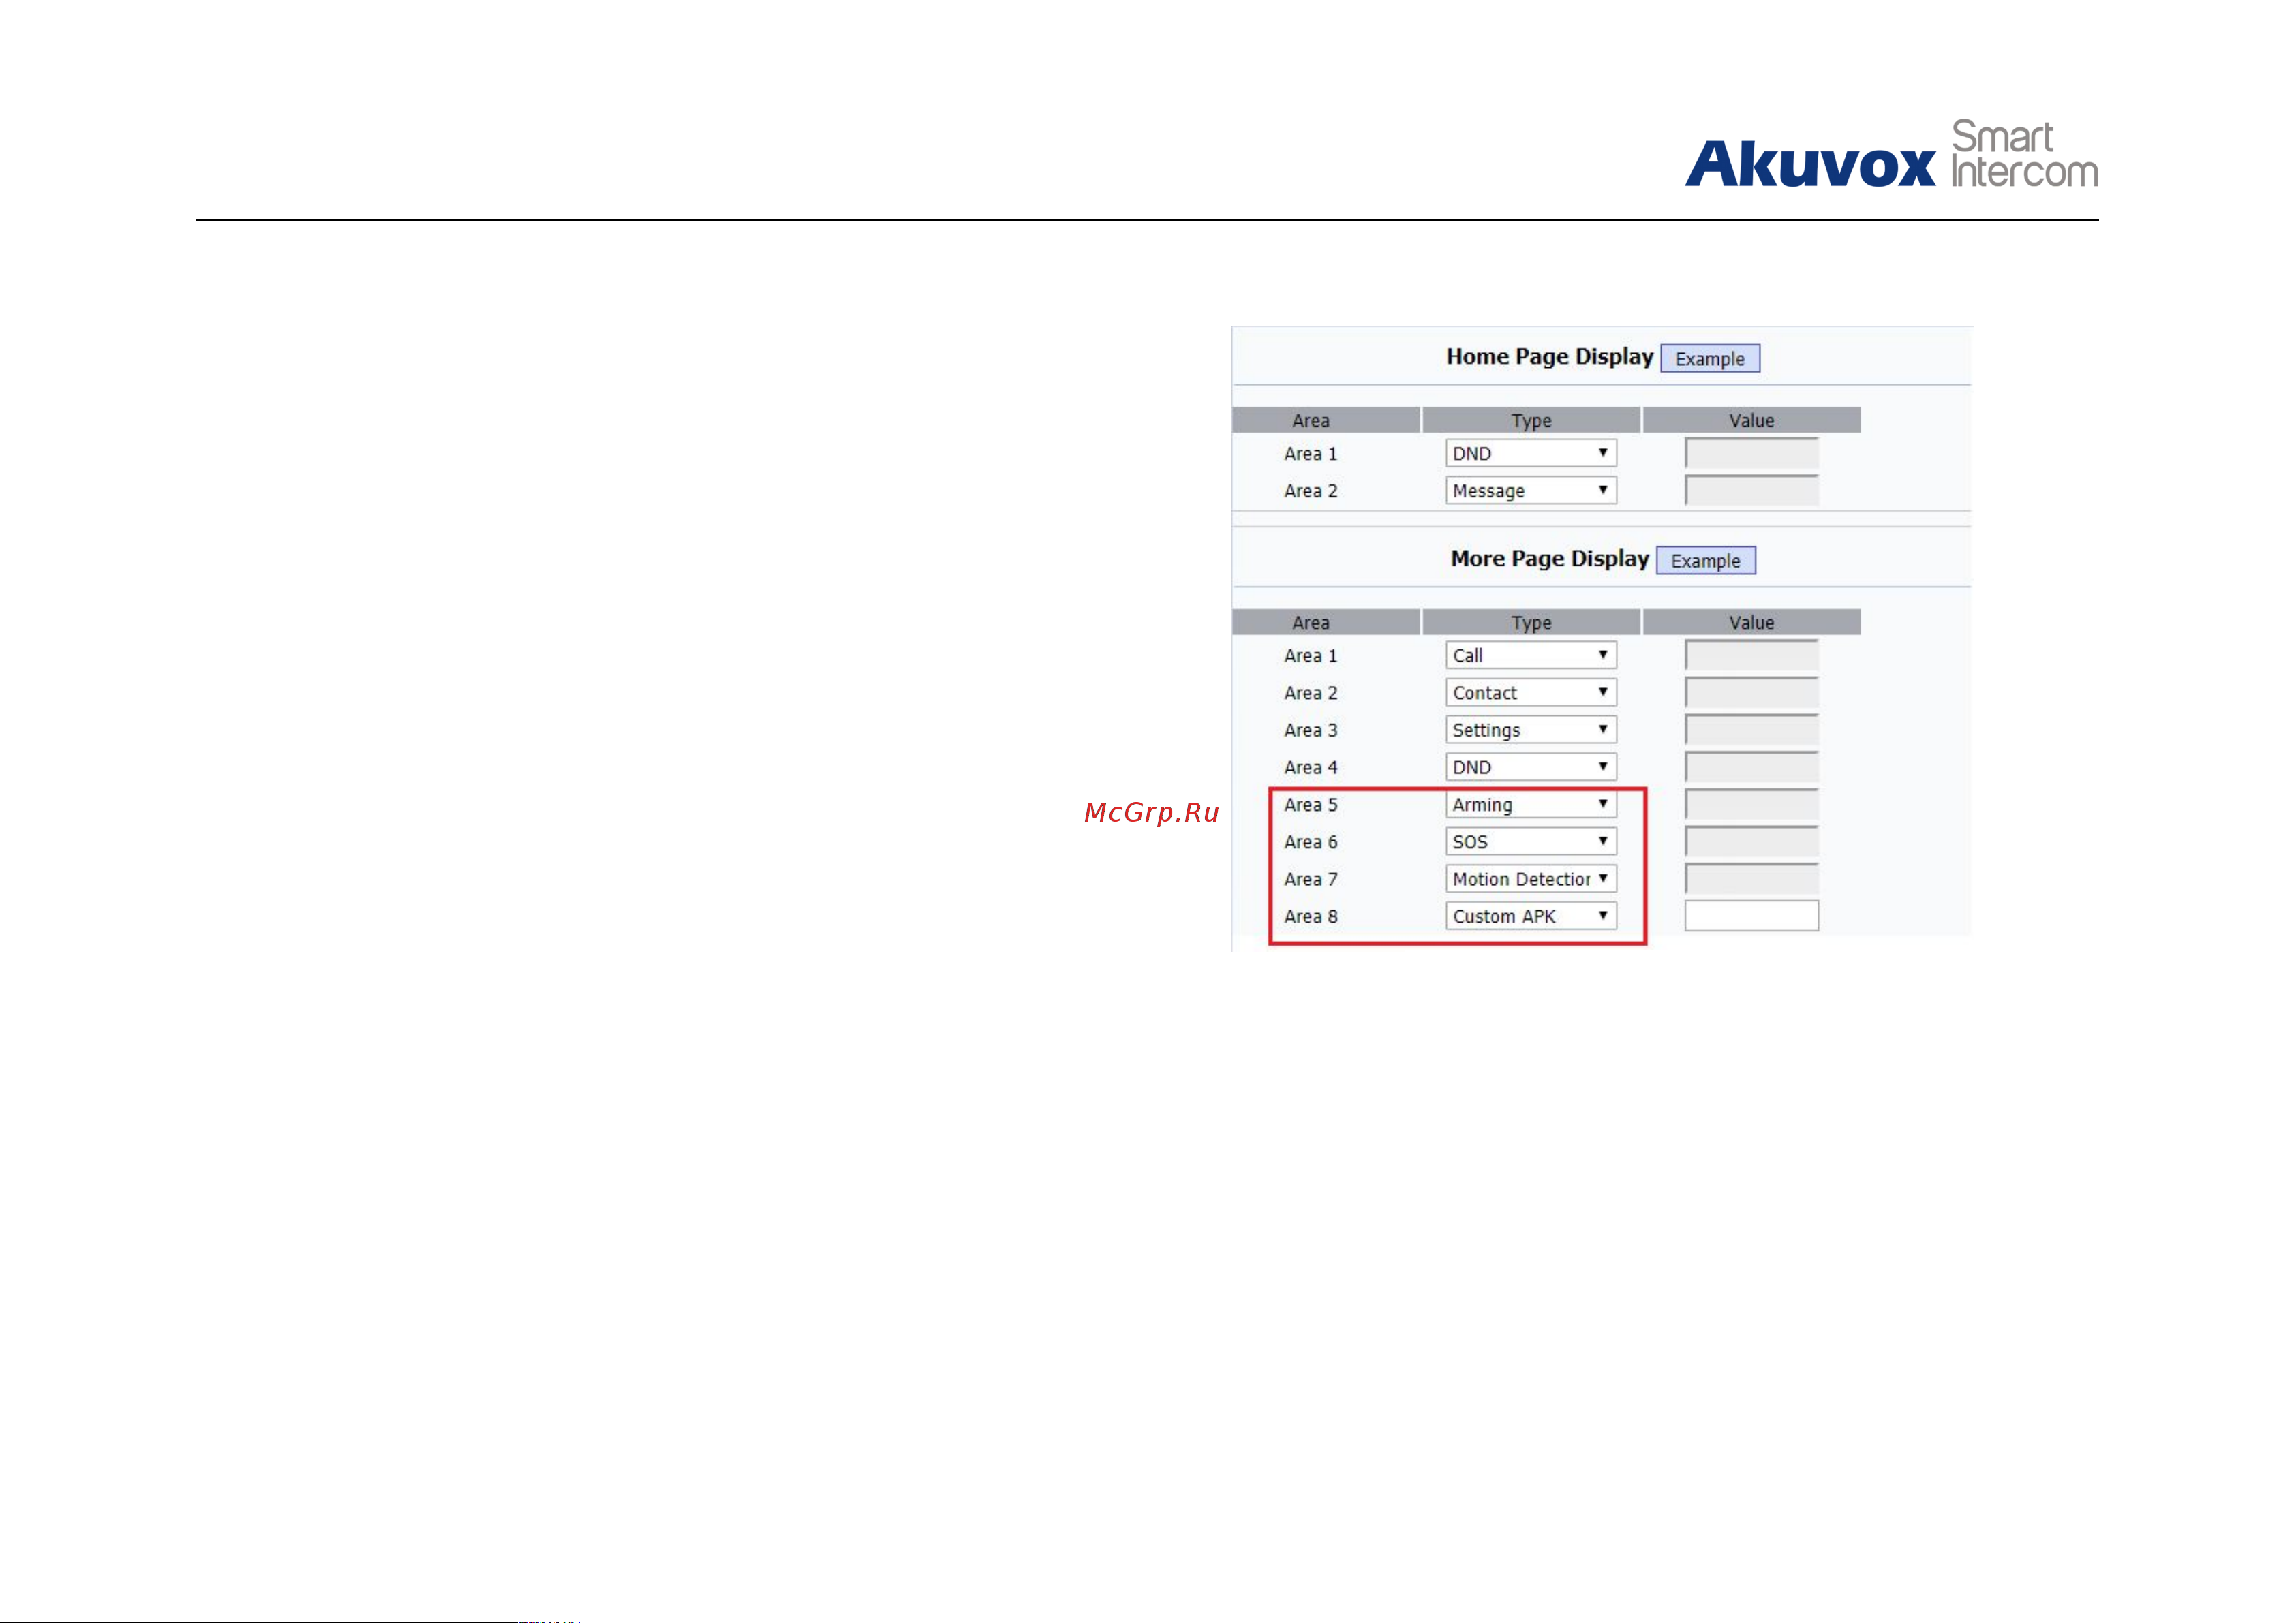This screenshot has width=2296, height=1623.
Task: Open Example for Home Page Display
Action: pyautogui.click(x=1710, y=358)
